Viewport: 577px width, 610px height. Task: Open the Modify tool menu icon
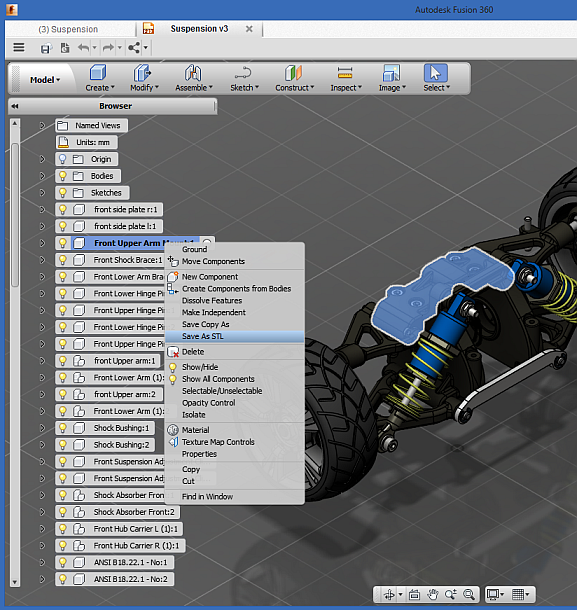[142, 73]
